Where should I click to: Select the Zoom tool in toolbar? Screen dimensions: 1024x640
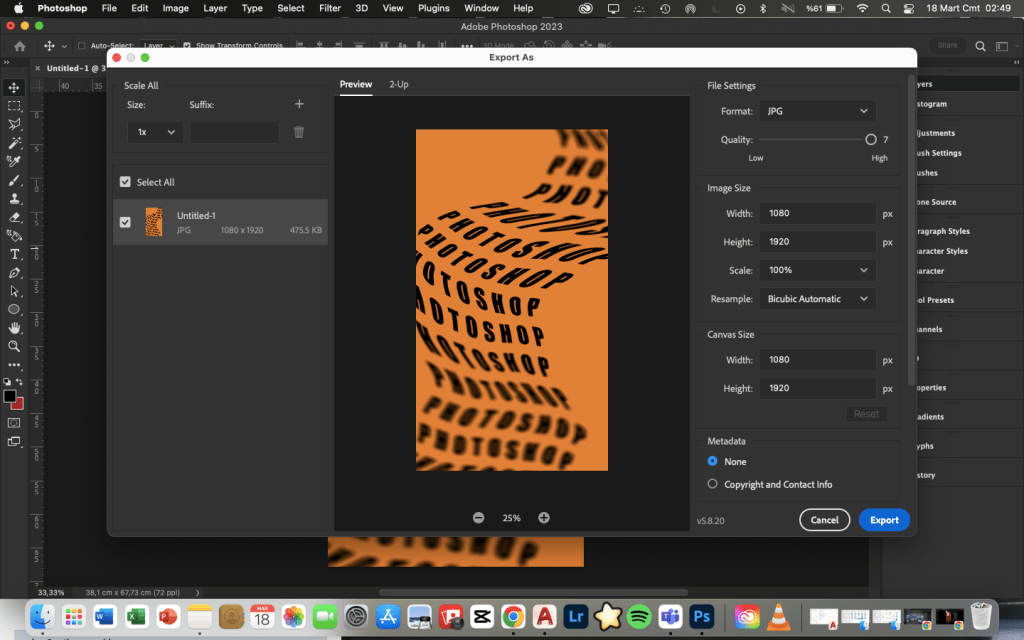click(14, 346)
